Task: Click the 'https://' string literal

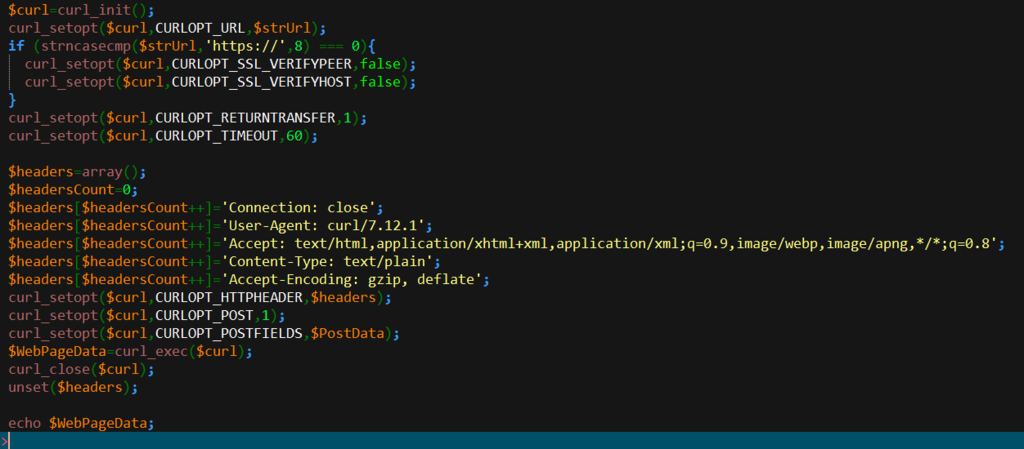Action: coord(246,46)
